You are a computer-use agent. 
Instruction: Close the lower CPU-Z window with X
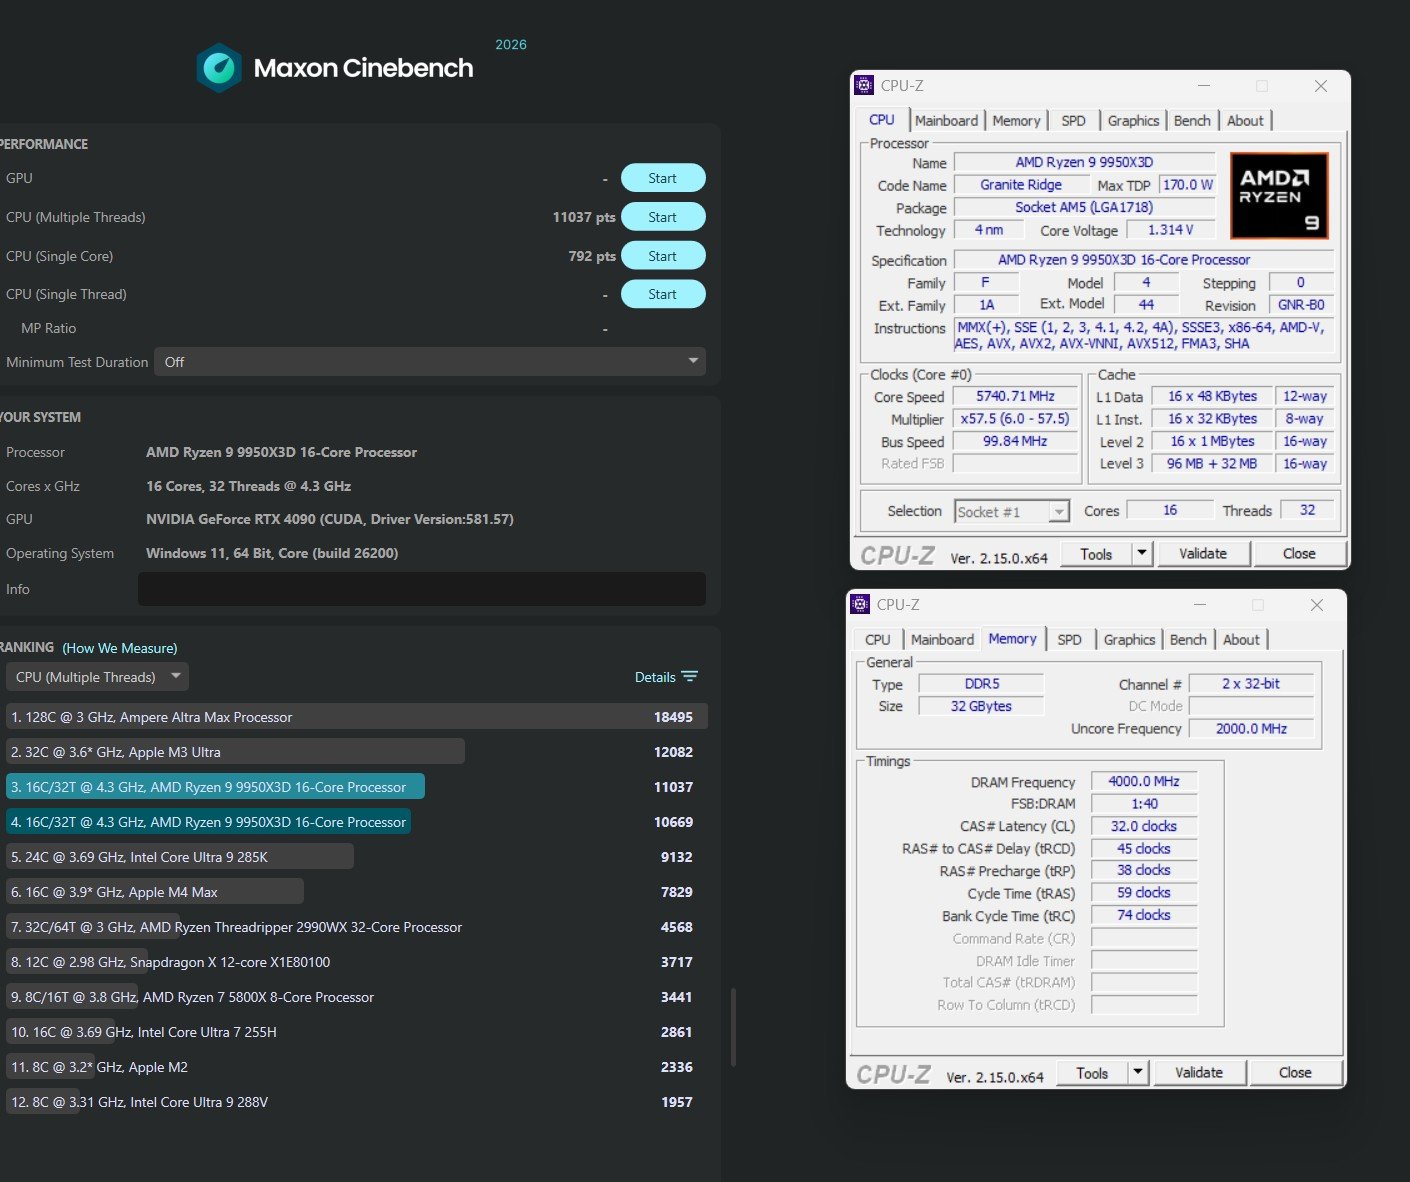1316,605
